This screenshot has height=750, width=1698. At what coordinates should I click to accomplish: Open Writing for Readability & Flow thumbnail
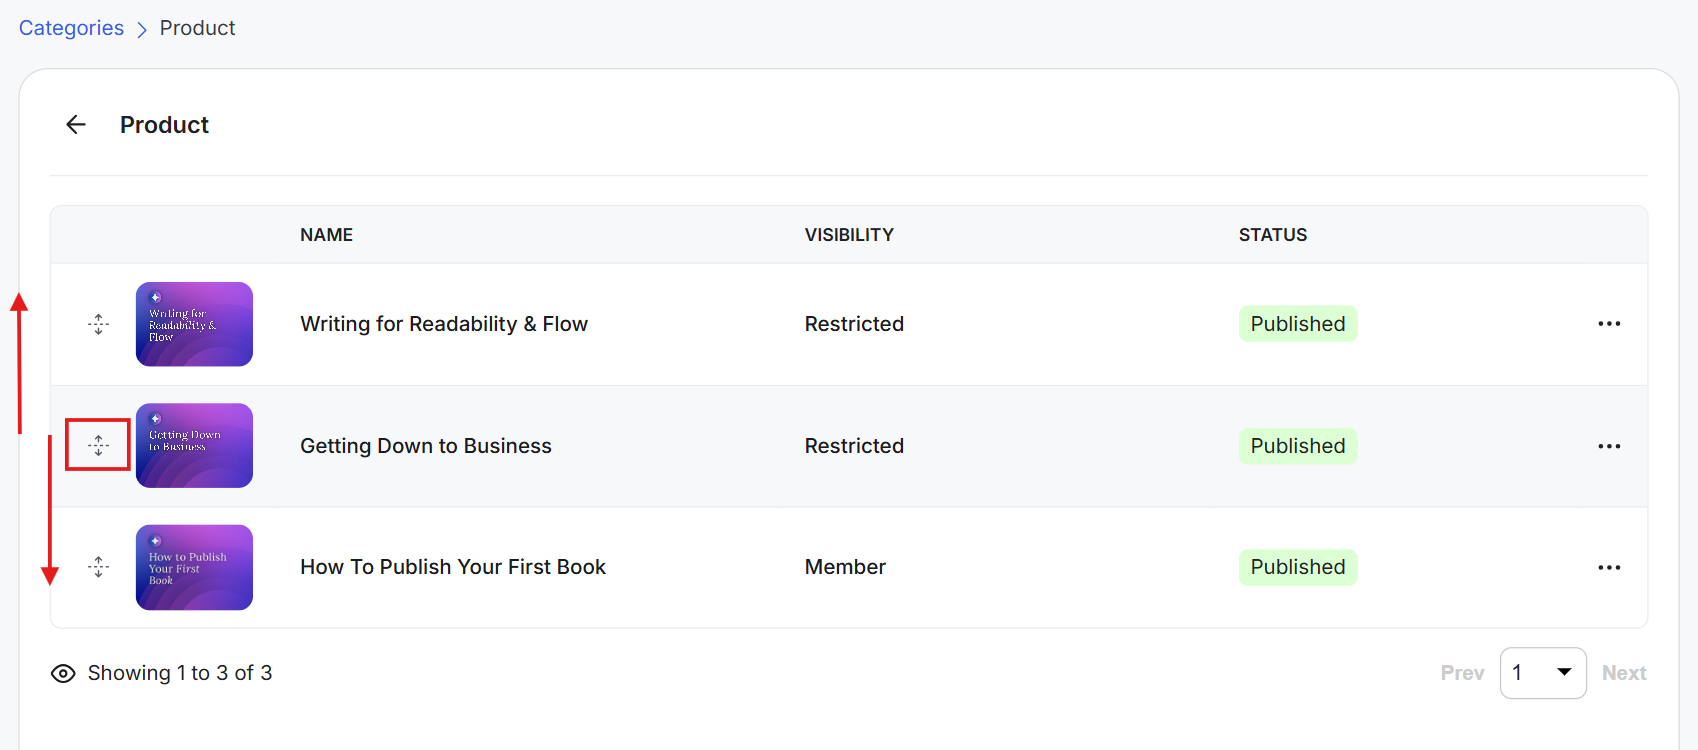pos(194,324)
